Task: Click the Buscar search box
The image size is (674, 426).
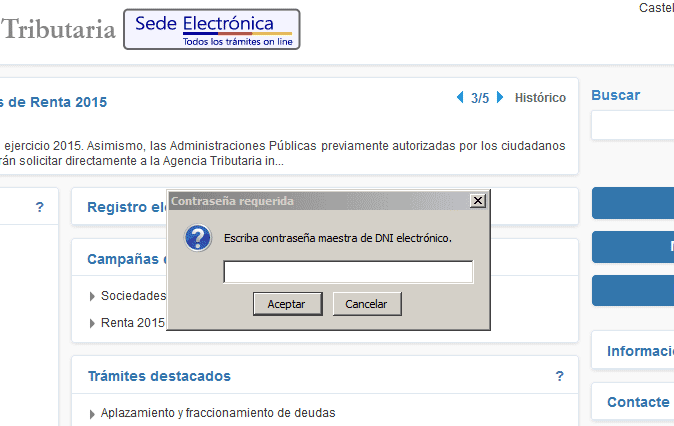Action: 633,126
